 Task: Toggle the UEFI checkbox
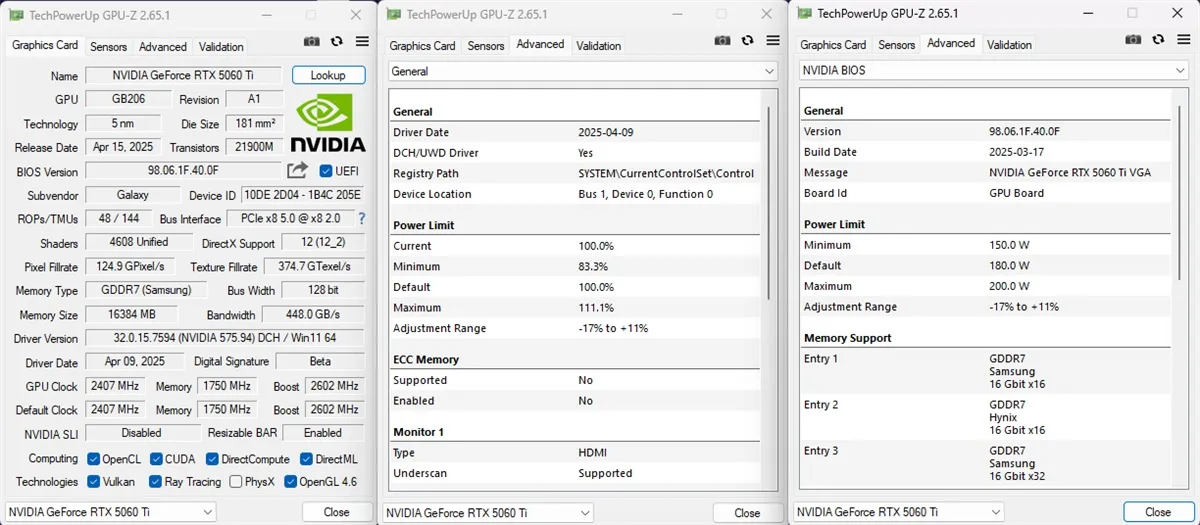click(x=325, y=171)
